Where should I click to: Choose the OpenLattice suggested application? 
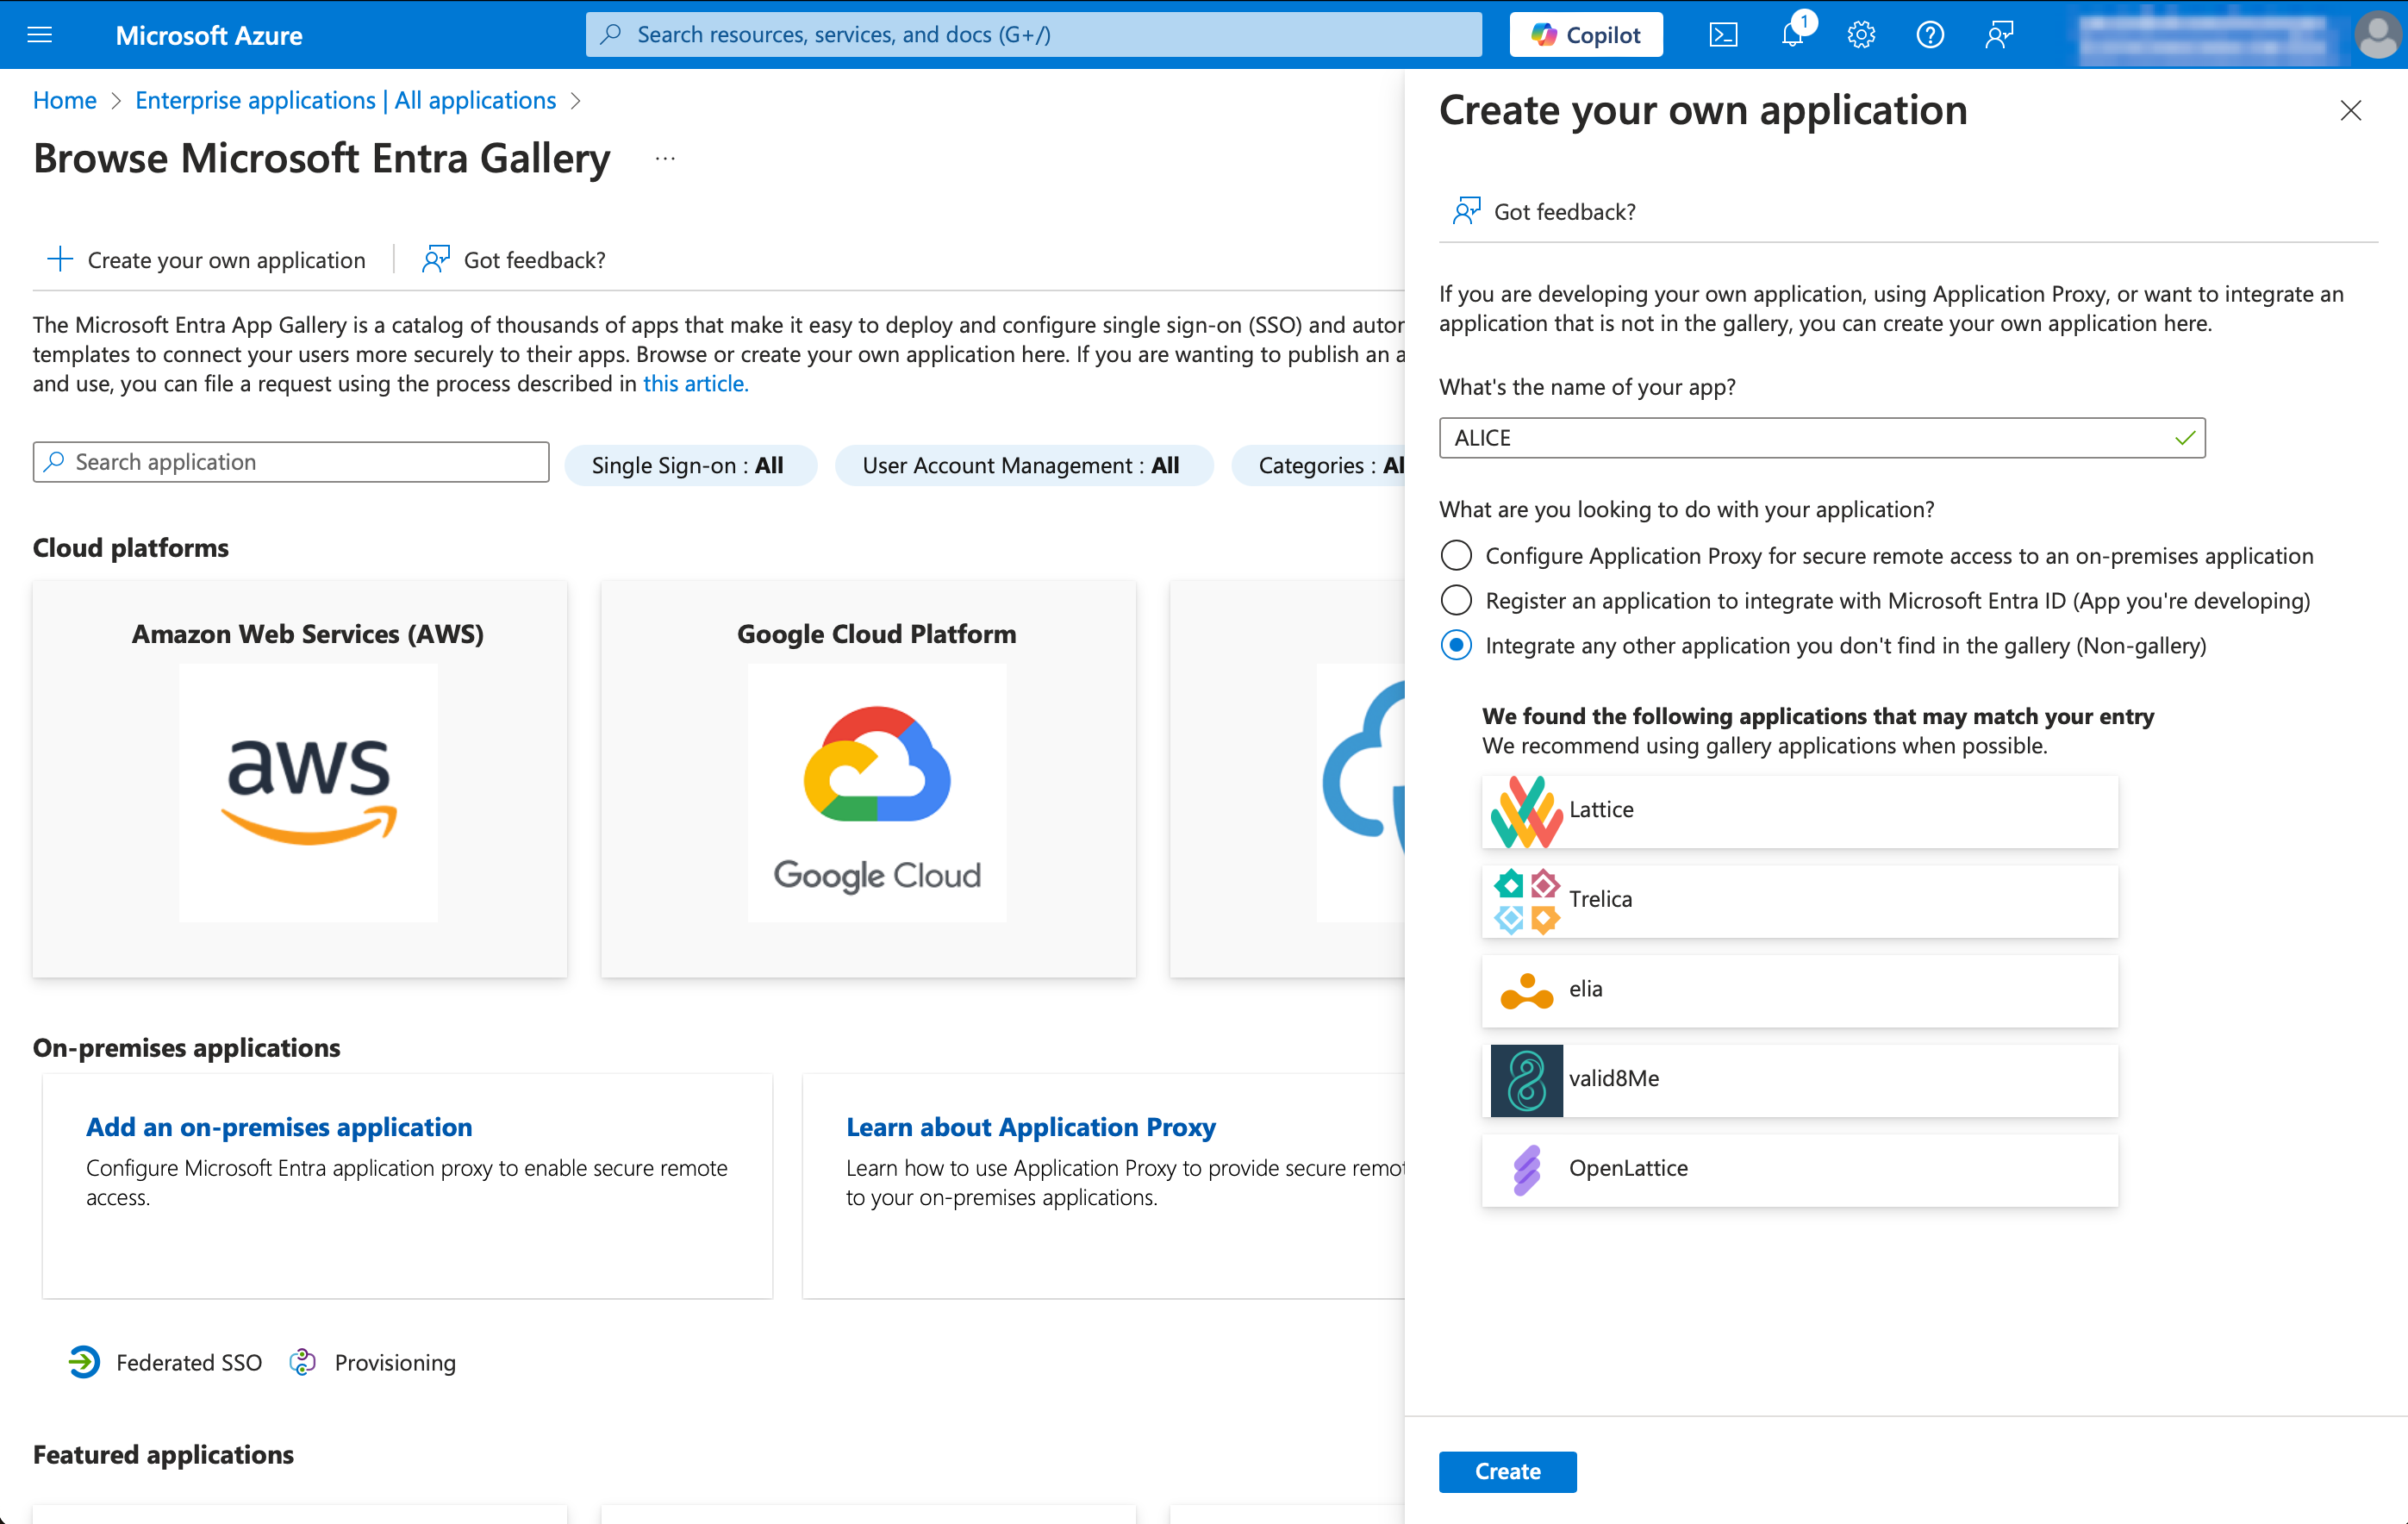click(1799, 1169)
